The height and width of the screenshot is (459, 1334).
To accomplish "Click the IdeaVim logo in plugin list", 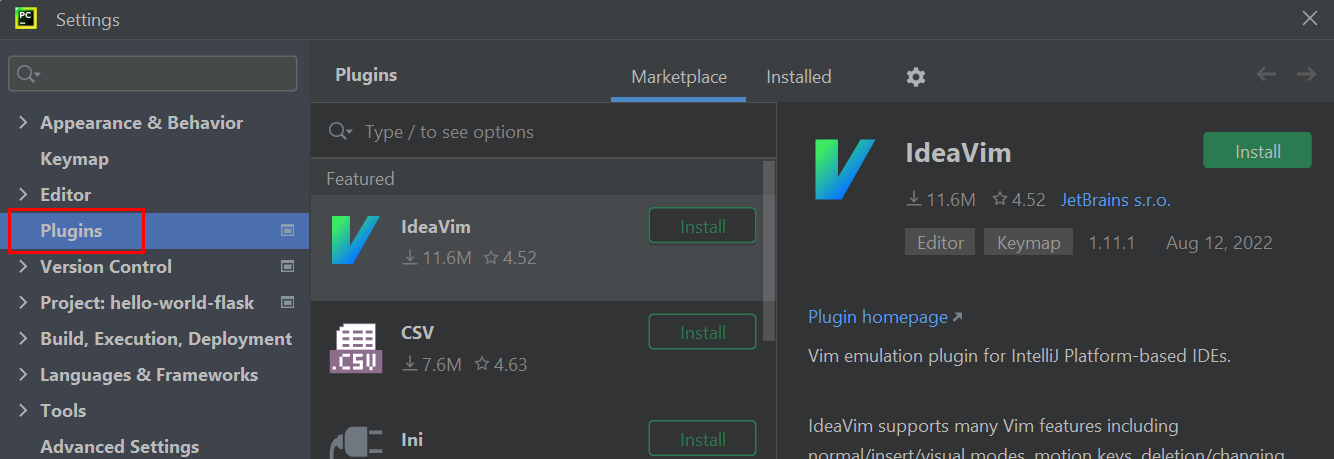I will (x=355, y=240).
